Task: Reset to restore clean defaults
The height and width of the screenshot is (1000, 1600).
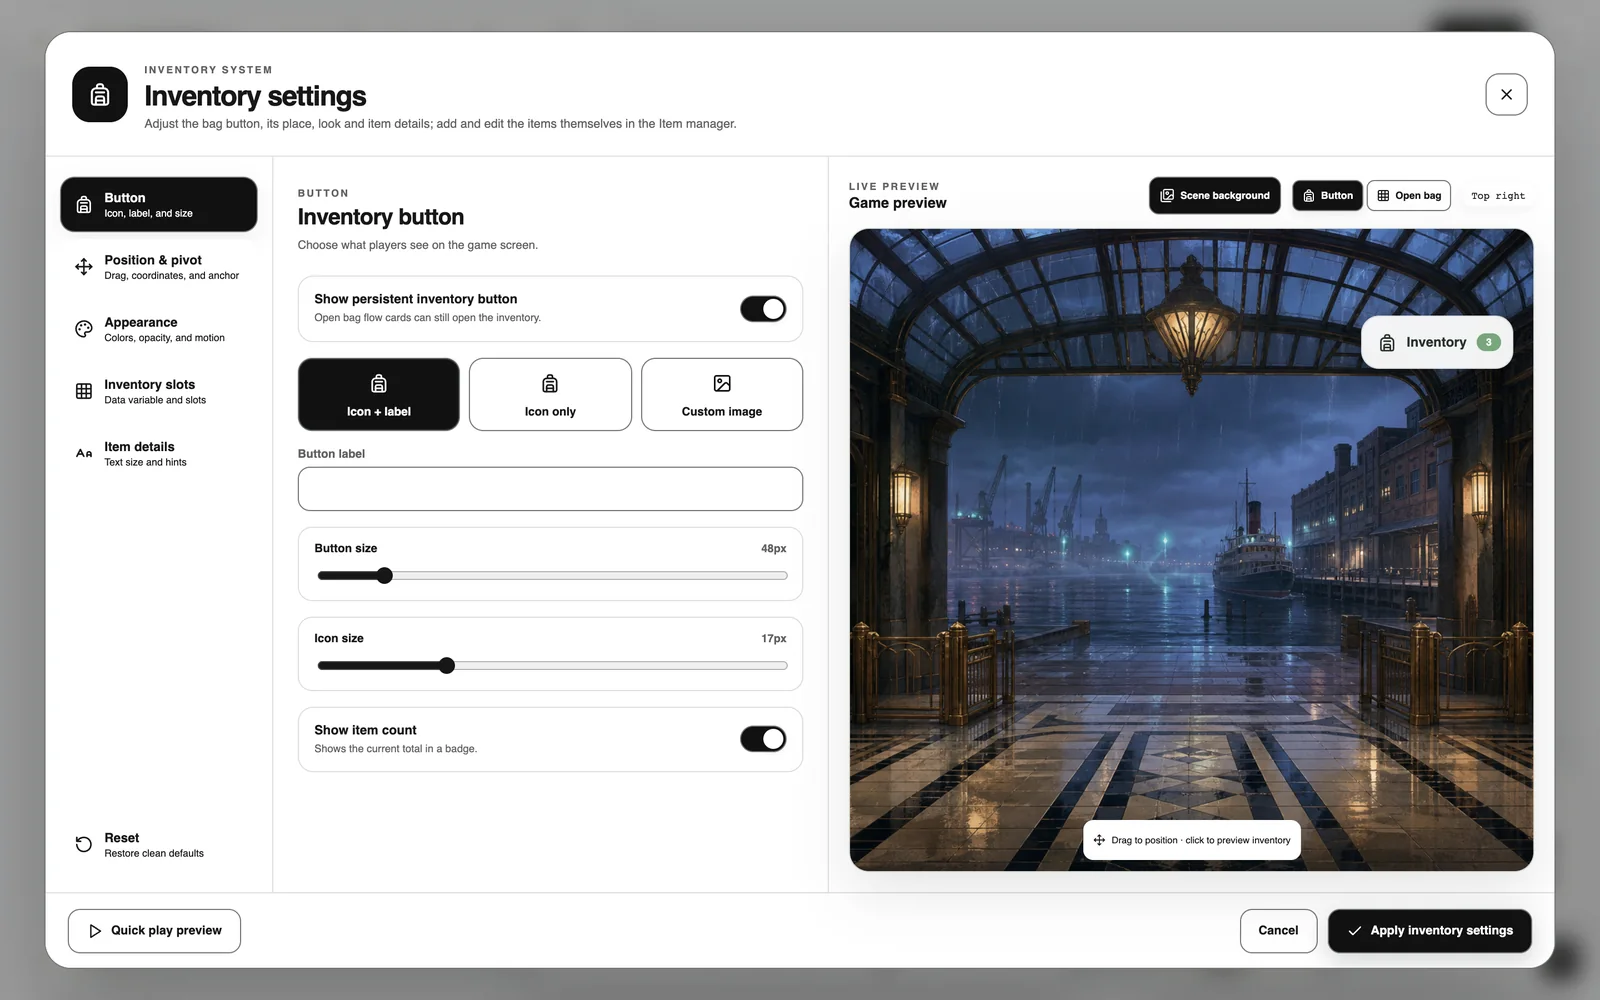Action: pyautogui.click(x=159, y=845)
